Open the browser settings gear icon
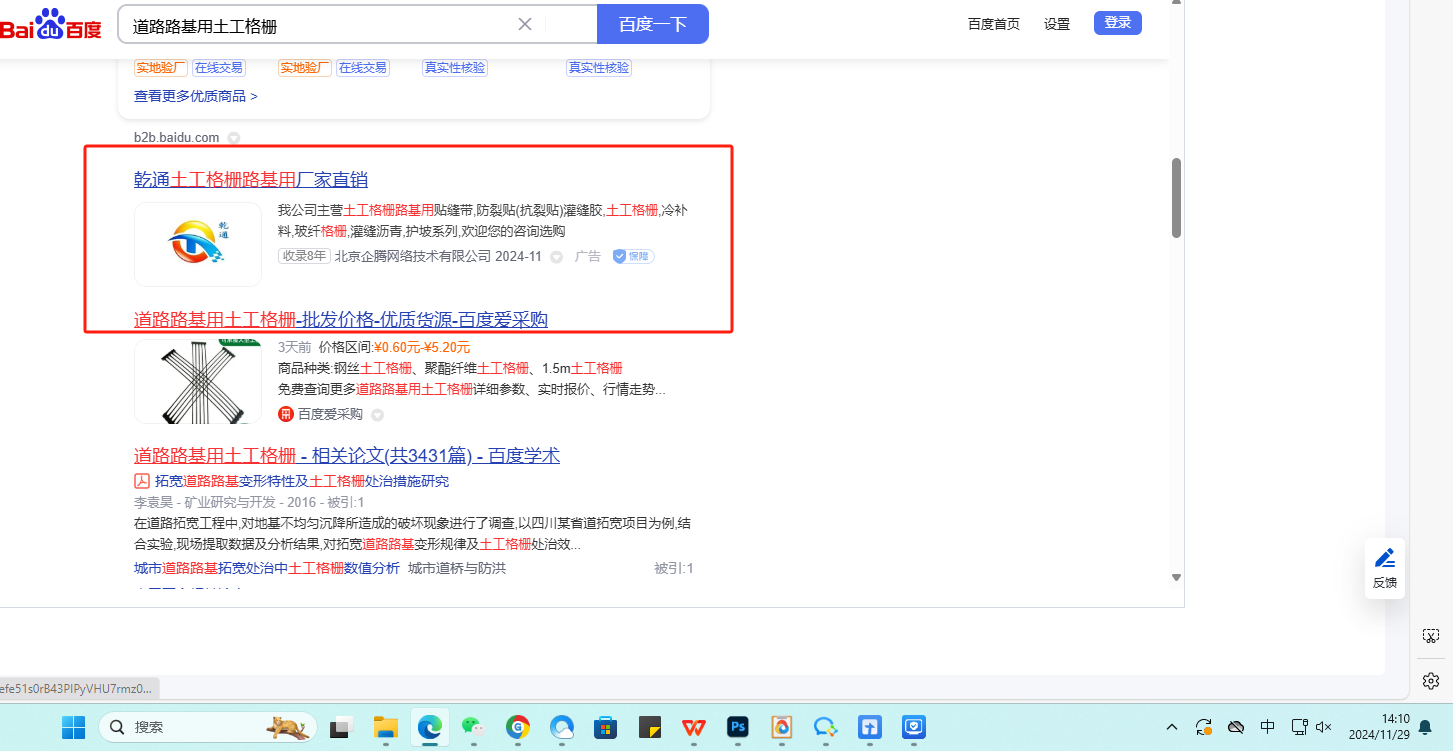Screen dimensions: 1453x751 (1431, 681)
